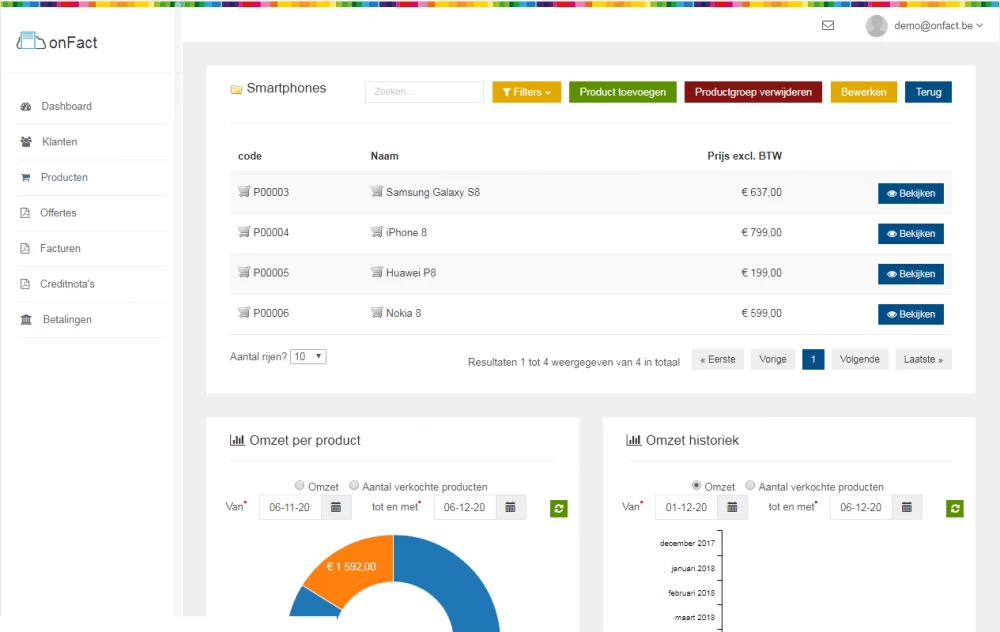This screenshot has width=1000, height=632.
Task: Refresh the Omzet per product chart
Action: click(x=559, y=509)
